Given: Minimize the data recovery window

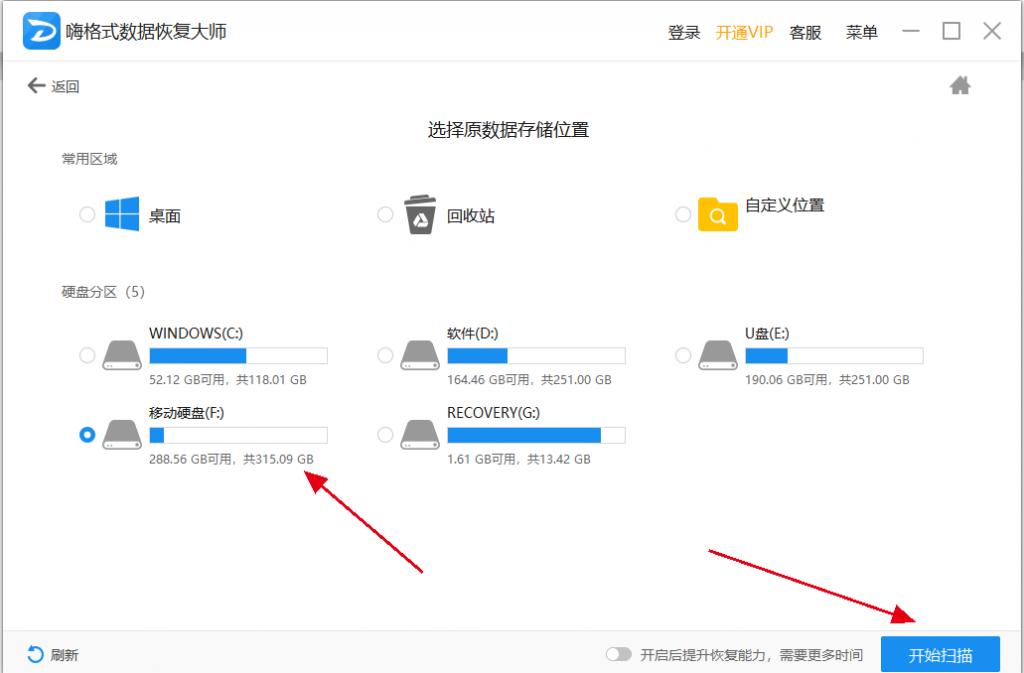Looking at the screenshot, I should (910, 31).
